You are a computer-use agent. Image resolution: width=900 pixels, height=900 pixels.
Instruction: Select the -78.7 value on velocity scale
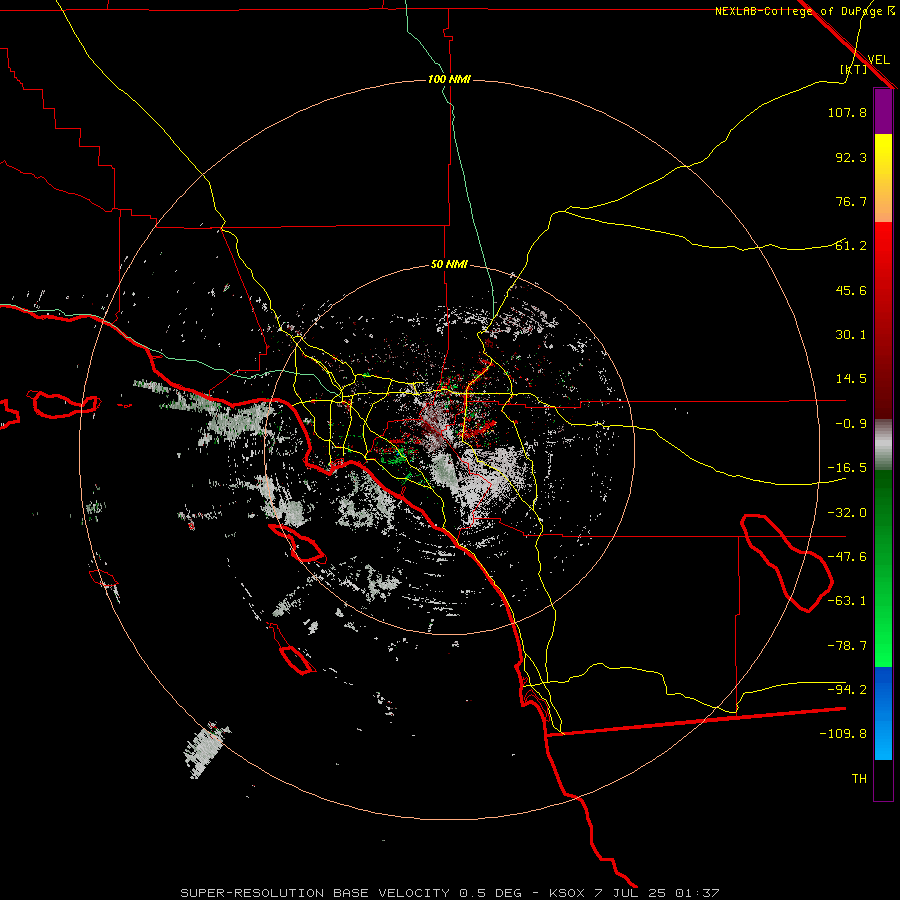[847, 646]
